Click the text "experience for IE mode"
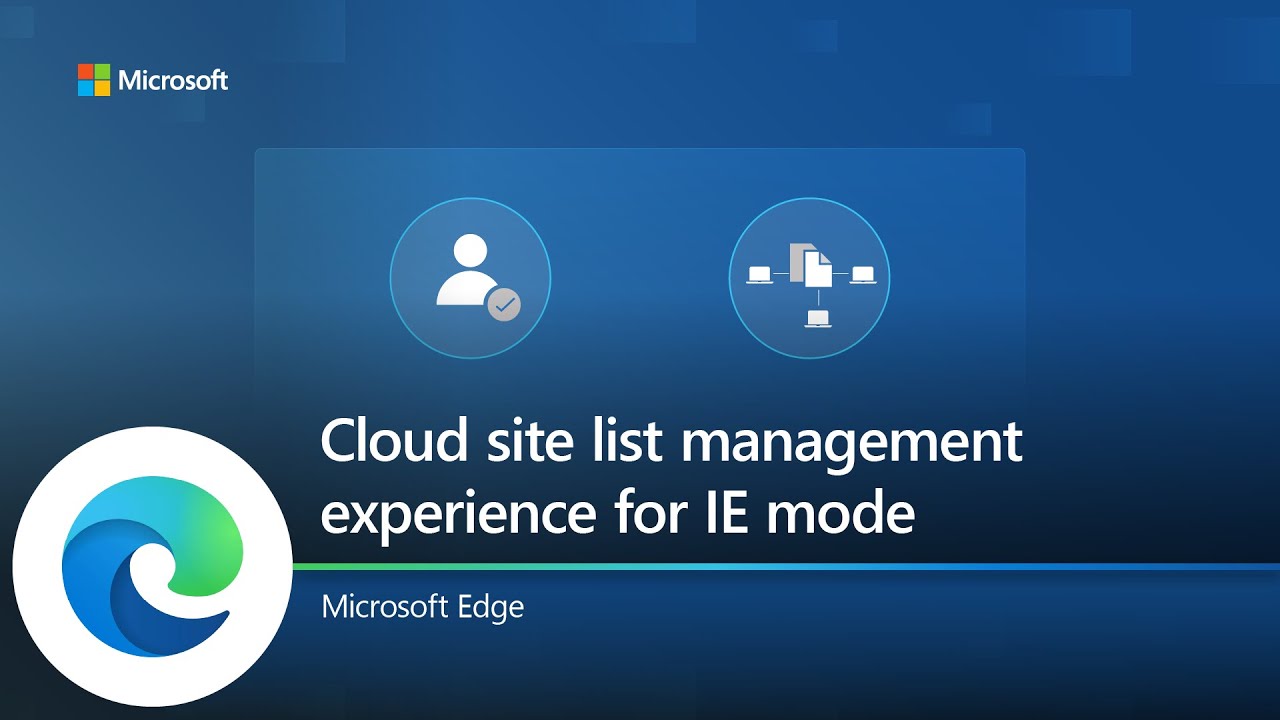 (x=617, y=512)
